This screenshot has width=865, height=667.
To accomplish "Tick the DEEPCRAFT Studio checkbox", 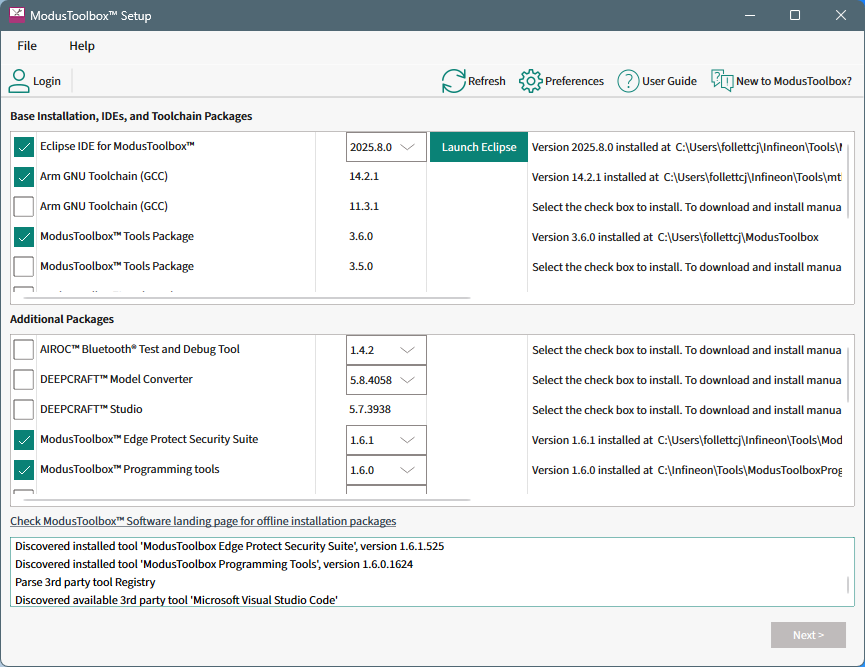I will (x=24, y=410).
